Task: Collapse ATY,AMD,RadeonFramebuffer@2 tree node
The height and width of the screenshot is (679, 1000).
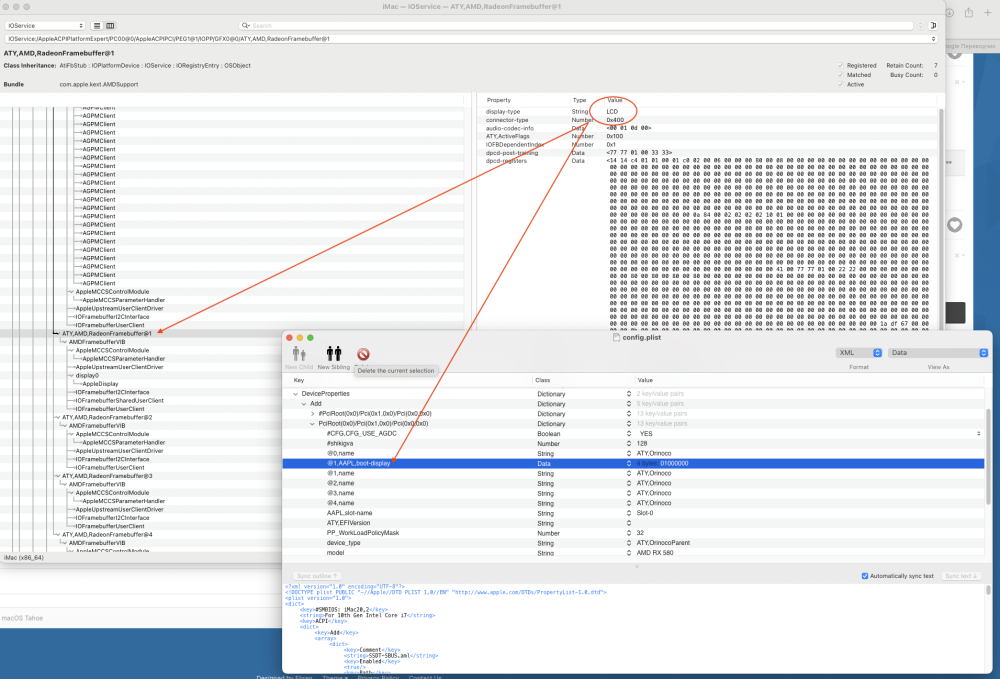Action: point(57,418)
